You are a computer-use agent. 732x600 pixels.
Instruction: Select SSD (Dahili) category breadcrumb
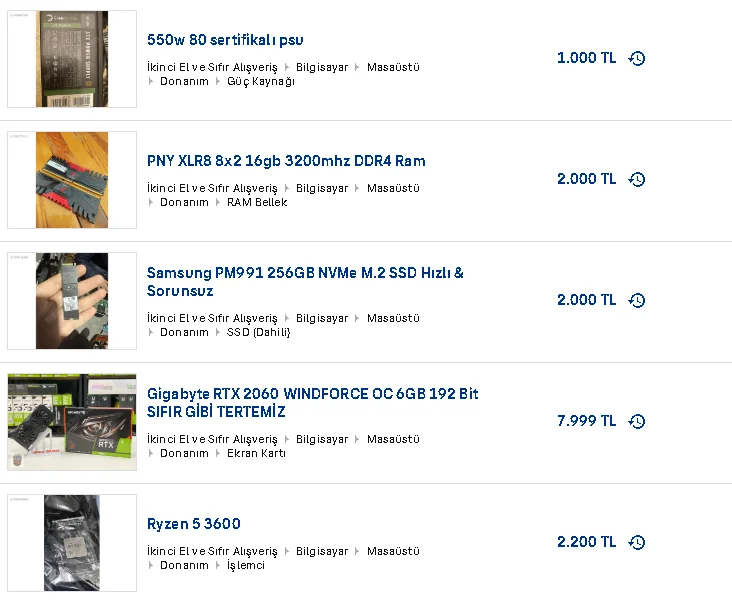pos(259,332)
